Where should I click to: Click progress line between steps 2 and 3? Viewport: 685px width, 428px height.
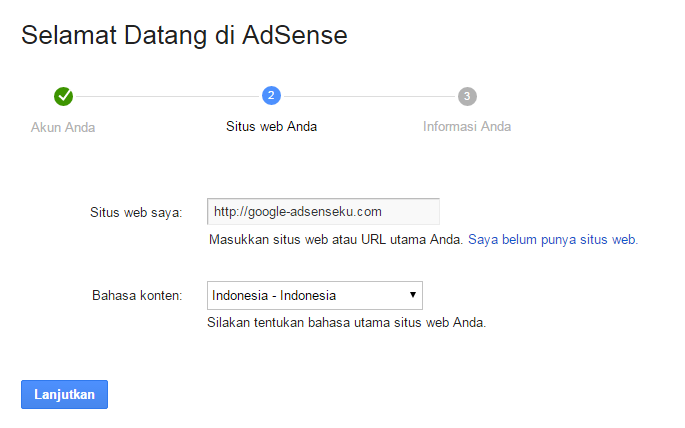[369, 96]
